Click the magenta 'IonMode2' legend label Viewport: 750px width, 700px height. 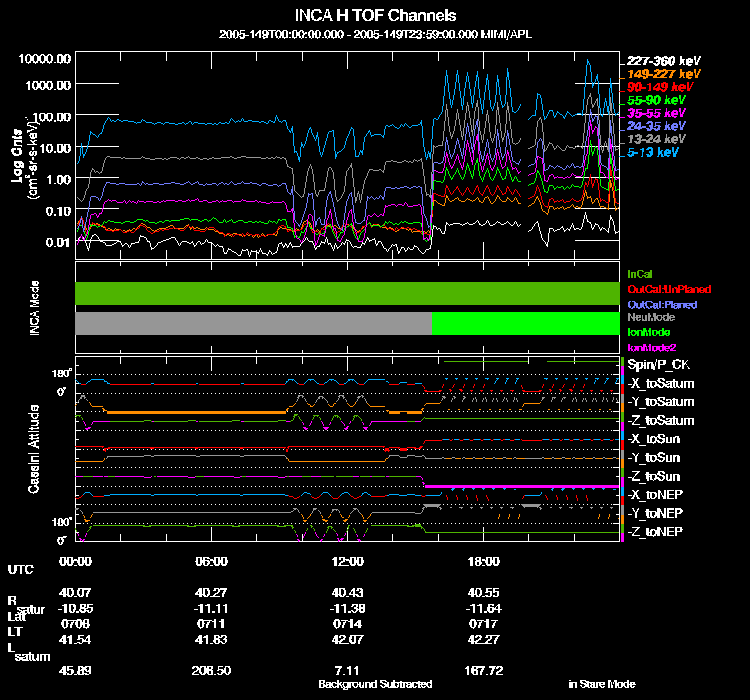tap(651, 347)
